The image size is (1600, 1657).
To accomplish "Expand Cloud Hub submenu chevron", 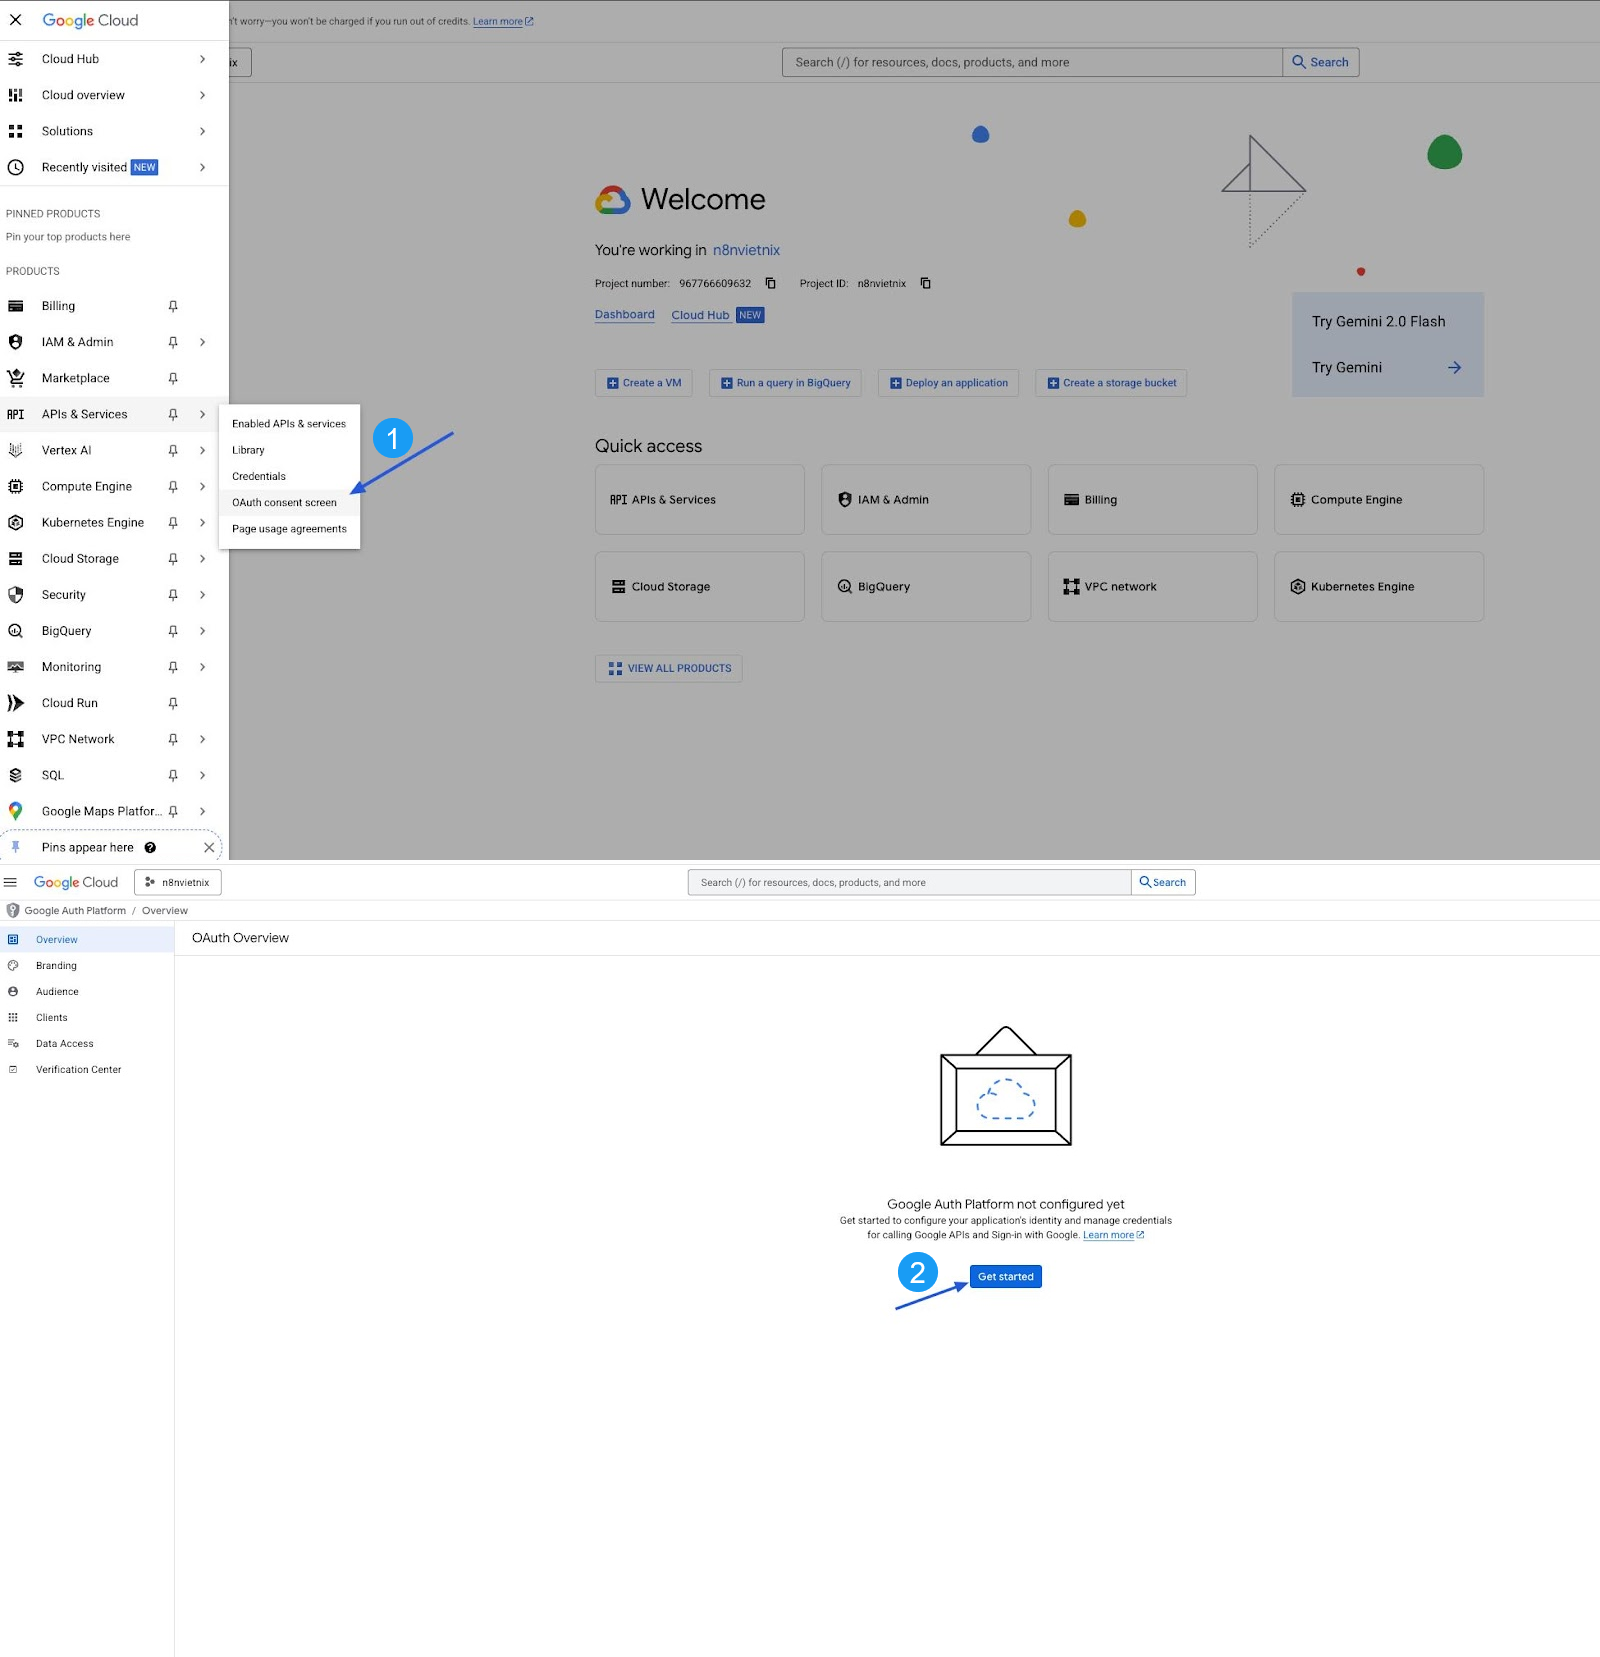I will coord(202,59).
